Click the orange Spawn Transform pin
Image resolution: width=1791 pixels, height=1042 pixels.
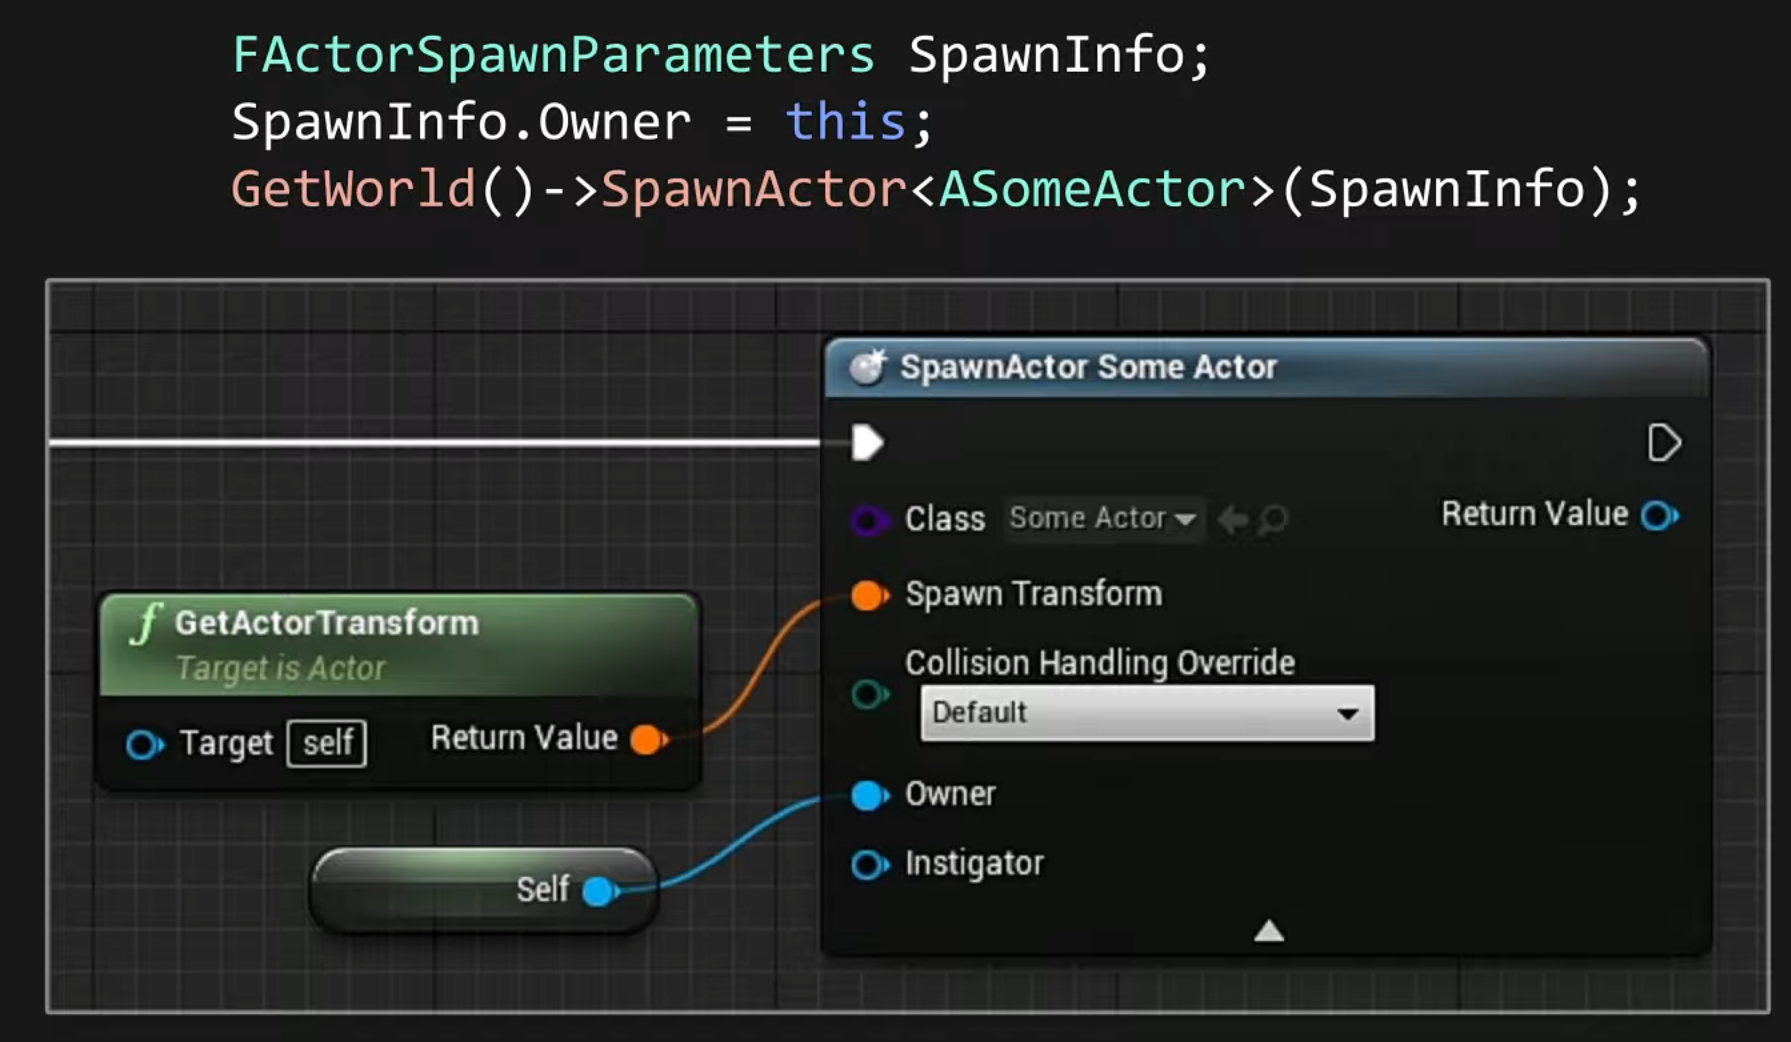pos(870,595)
